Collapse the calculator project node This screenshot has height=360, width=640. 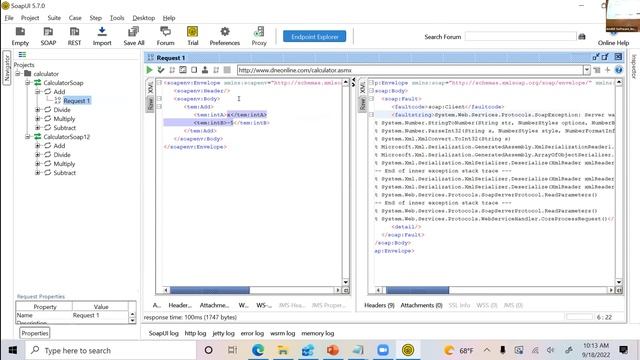click(18, 73)
